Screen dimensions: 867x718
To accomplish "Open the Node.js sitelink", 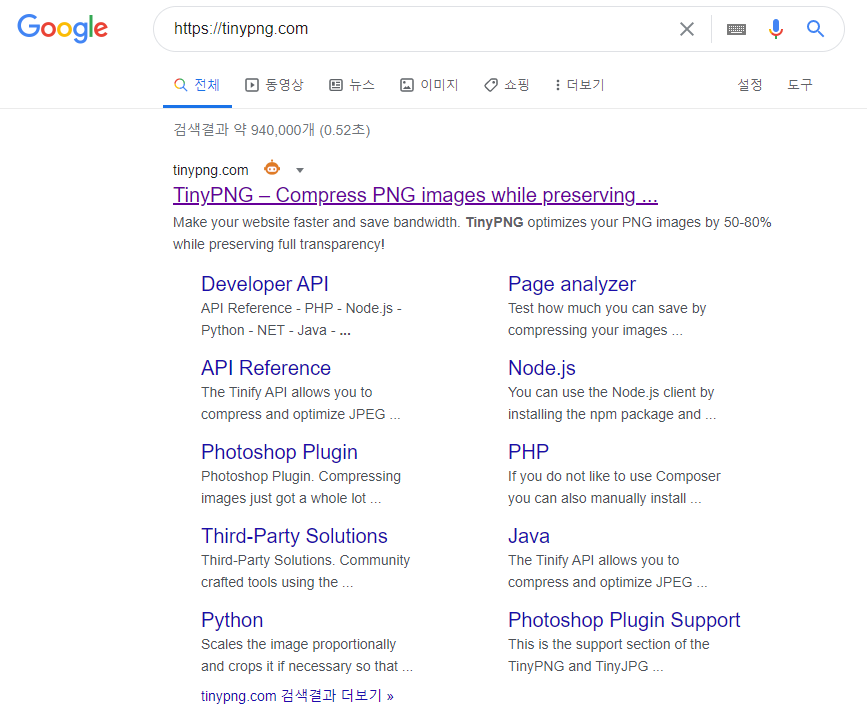I will 542,368.
